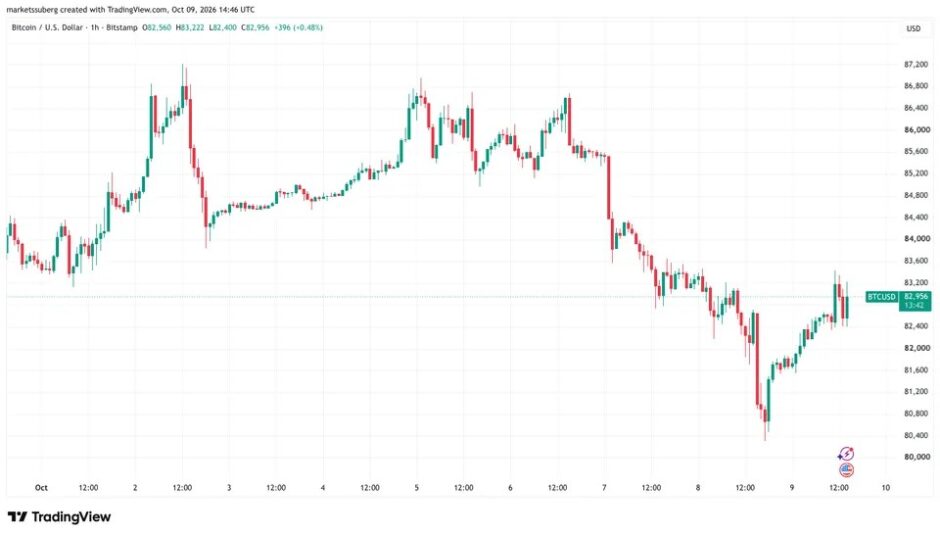This screenshot has height=536, width=940.
Task: Select the 1h timeframe label
Action: point(95,28)
